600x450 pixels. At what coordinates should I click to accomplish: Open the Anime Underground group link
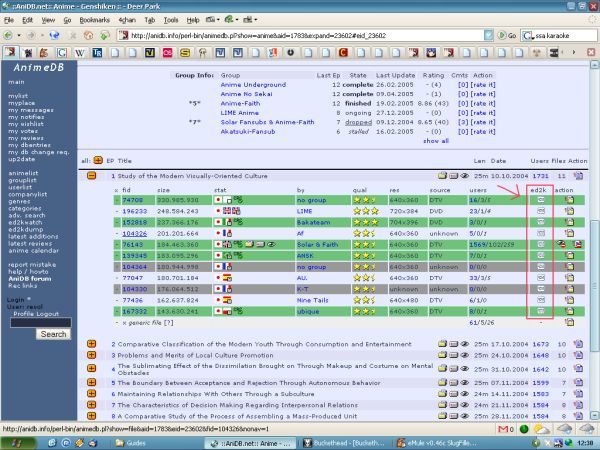tap(253, 85)
